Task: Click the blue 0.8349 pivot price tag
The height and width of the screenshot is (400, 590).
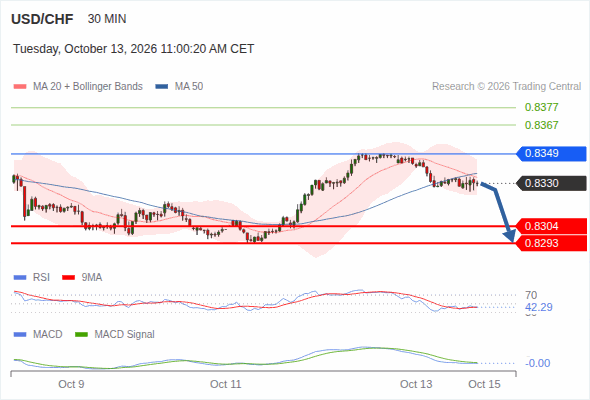Action: [552, 154]
